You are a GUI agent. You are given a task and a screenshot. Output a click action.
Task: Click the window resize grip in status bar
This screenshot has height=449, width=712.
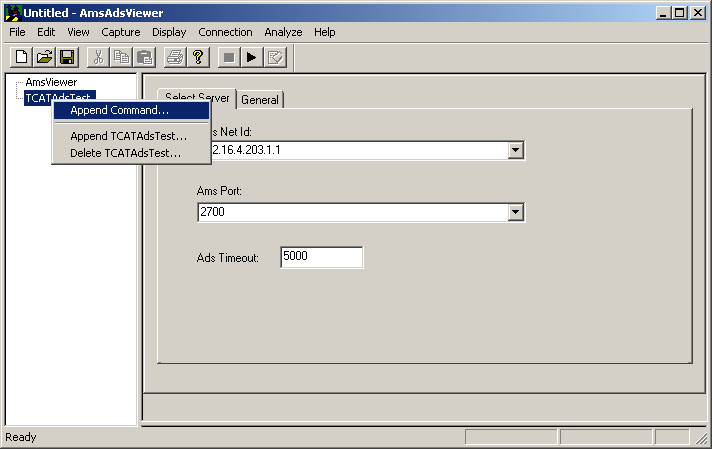click(x=702, y=438)
